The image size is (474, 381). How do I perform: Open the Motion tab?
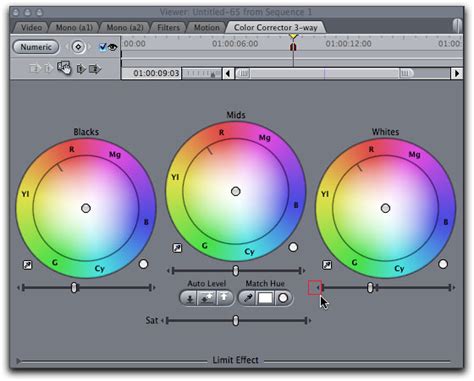[x=207, y=28]
